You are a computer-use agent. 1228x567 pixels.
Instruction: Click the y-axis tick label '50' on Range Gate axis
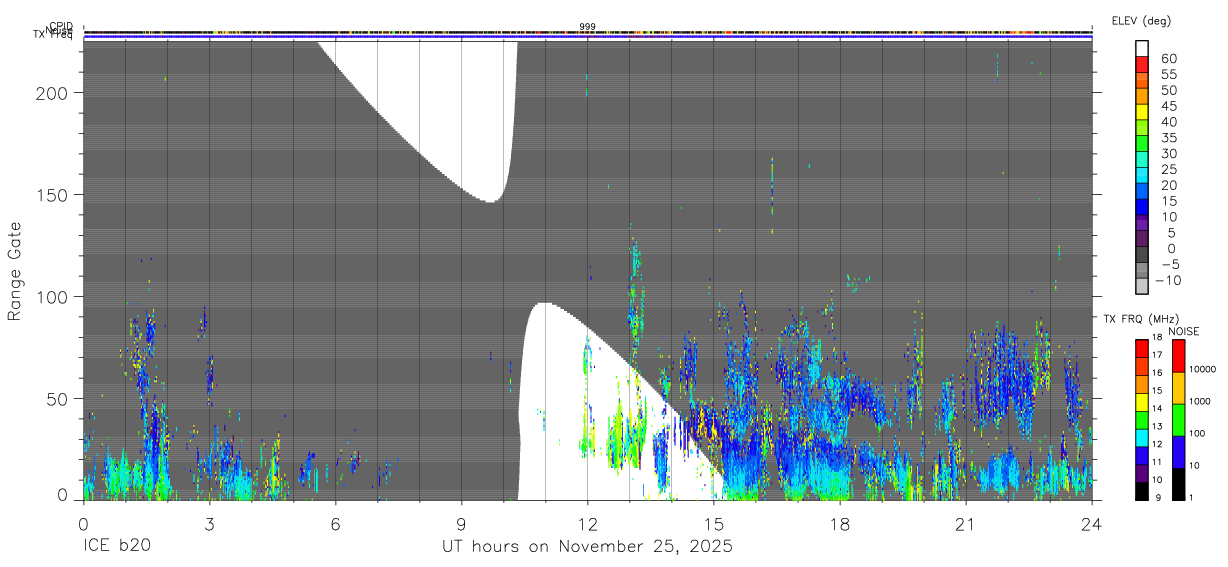(x=59, y=399)
